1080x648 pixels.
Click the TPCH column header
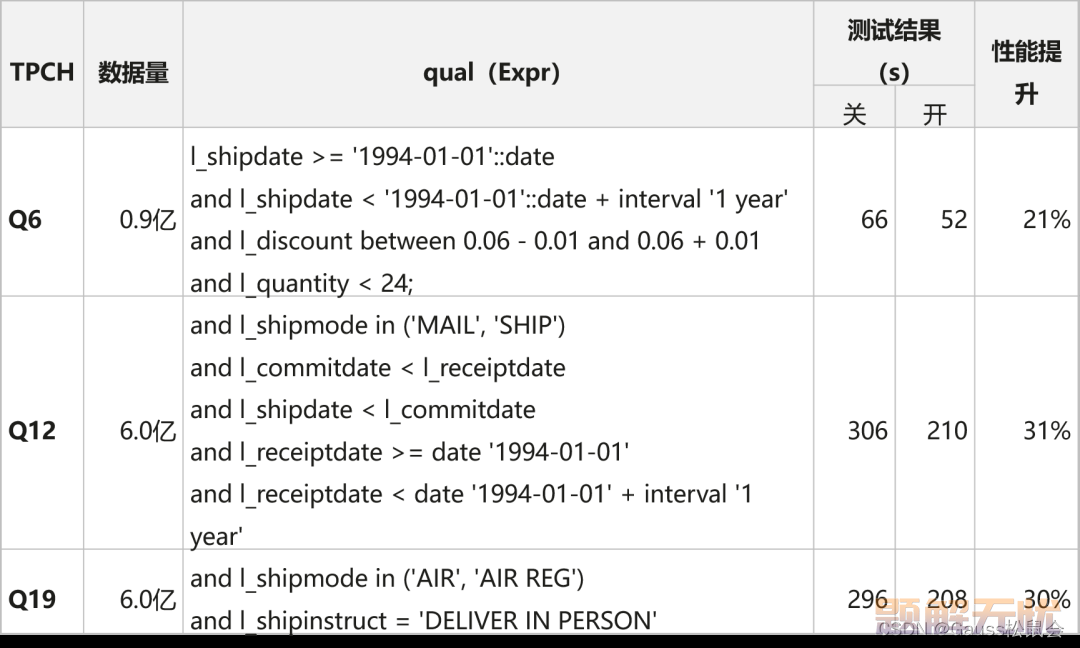coord(42,72)
